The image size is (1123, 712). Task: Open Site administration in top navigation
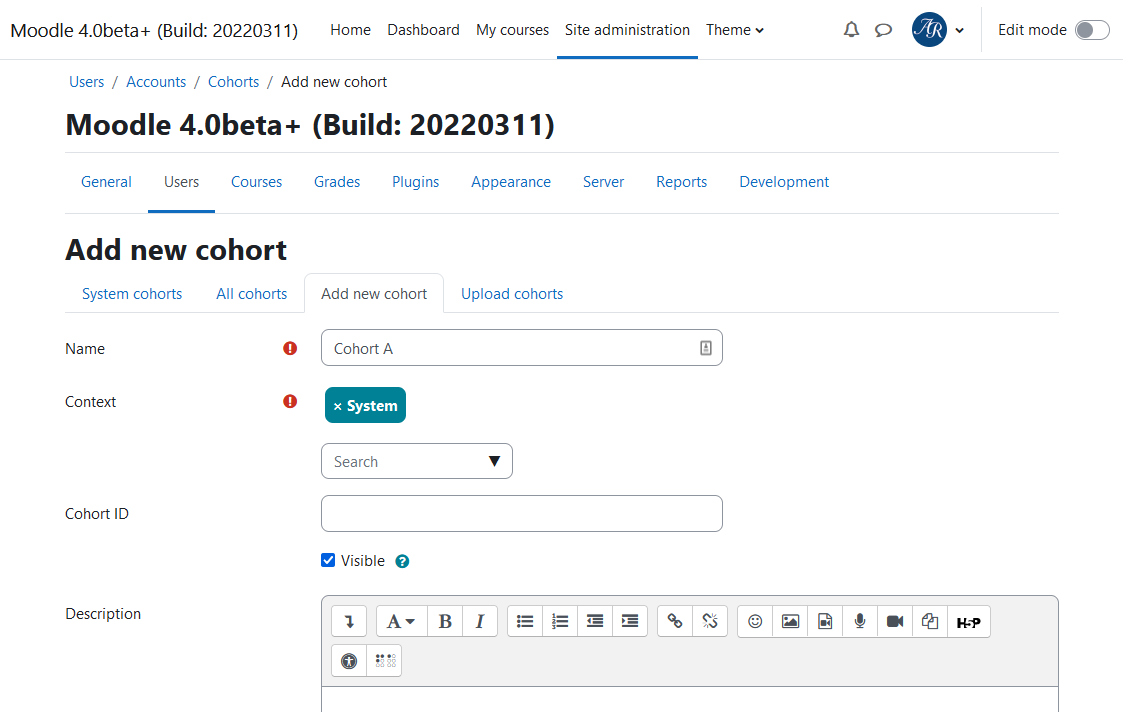click(x=627, y=30)
